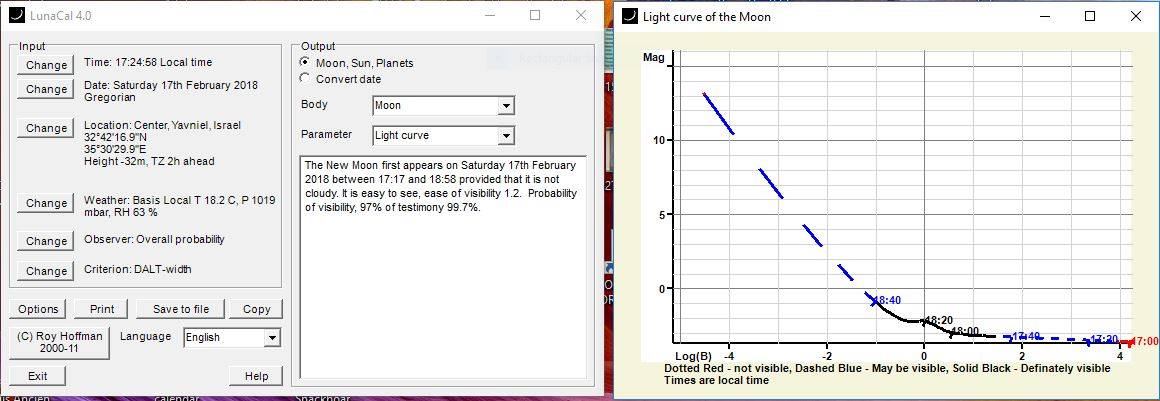Click the 18:40 marker on light curve
Image resolution: width=1160 pixels, height=401 pixels.
click(886, 300)
